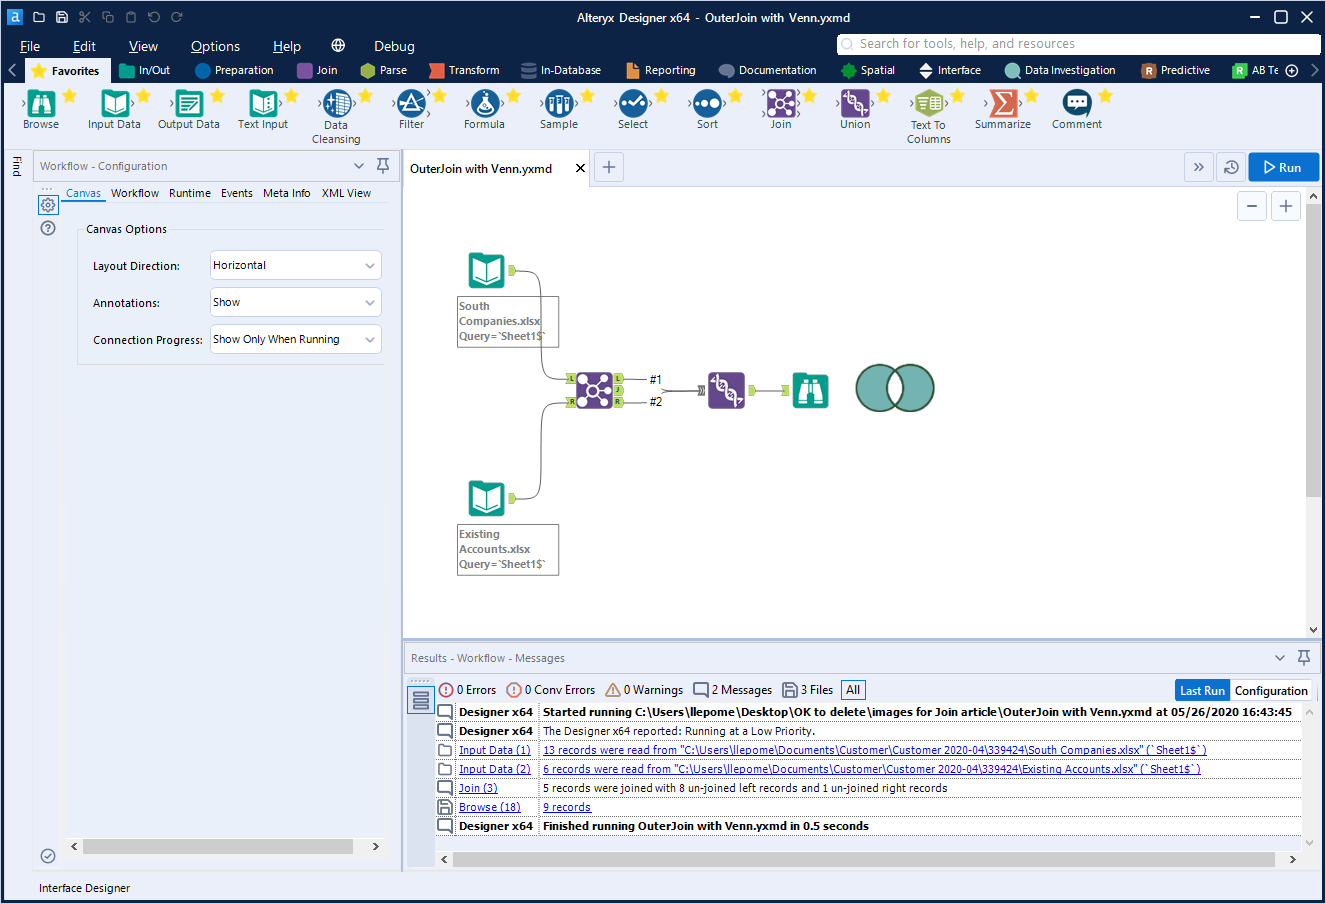The image size is (1326, 904).
Task: Open the Join (3) results link
Action: coord(478,787)
